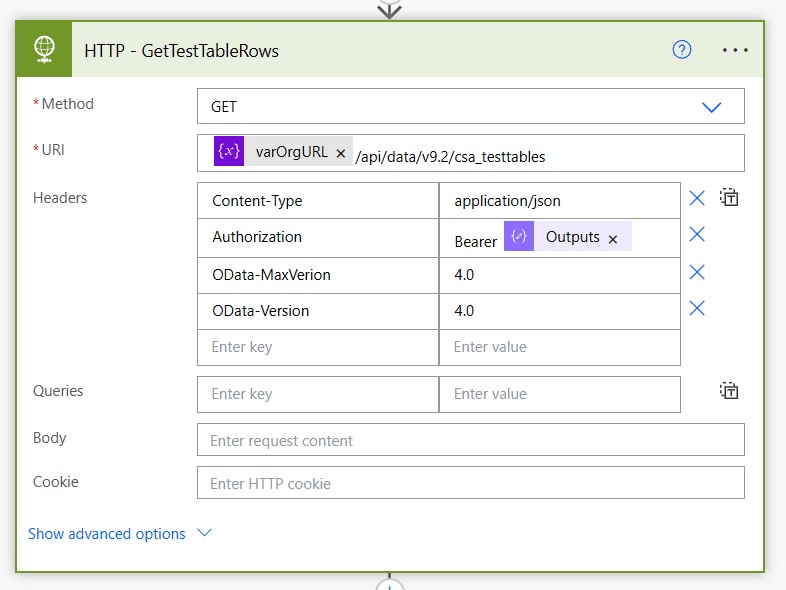This screenshot has height=590, width=786.
Task: Switch Queries to text mode
Action: point(730,391)
